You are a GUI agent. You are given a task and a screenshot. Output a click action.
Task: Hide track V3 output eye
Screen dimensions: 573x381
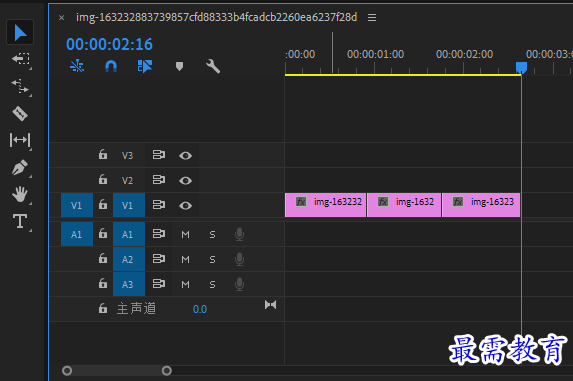click(185, 156)
